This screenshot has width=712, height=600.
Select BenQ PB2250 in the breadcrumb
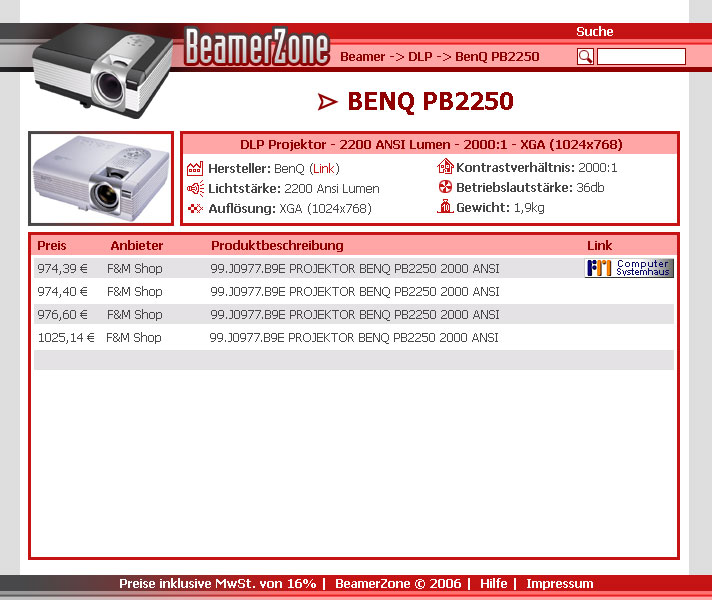[x=497, y=57]
